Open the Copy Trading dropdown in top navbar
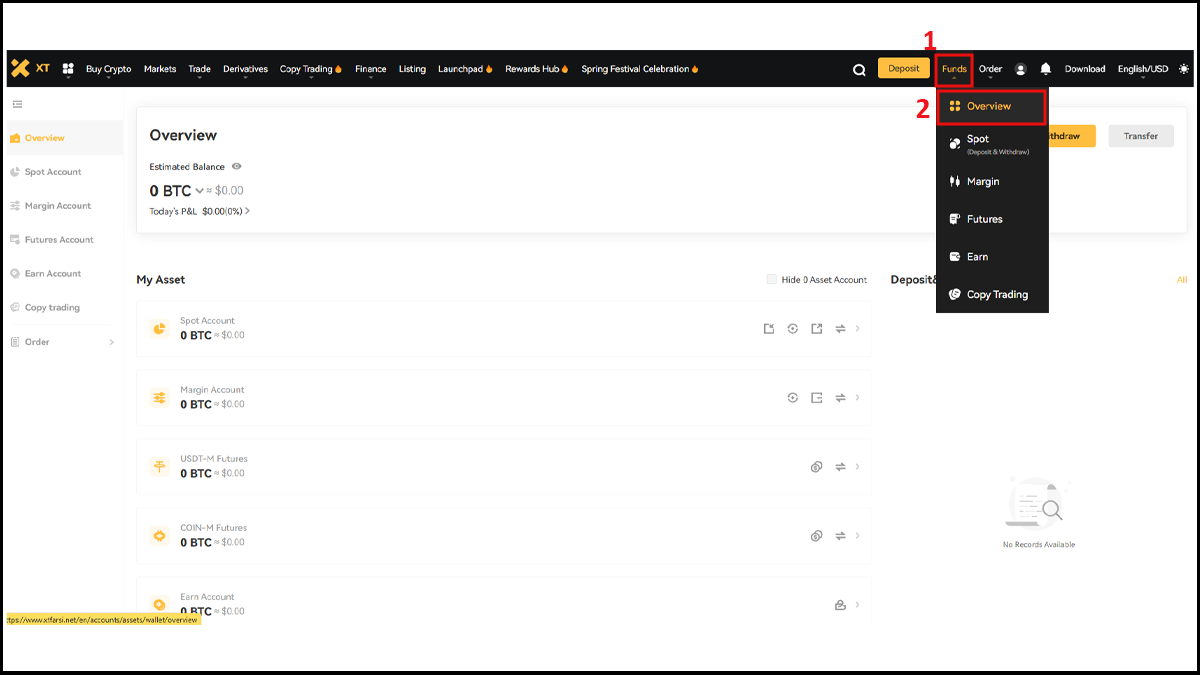1200x675 pixels. (x=311, y=69)
